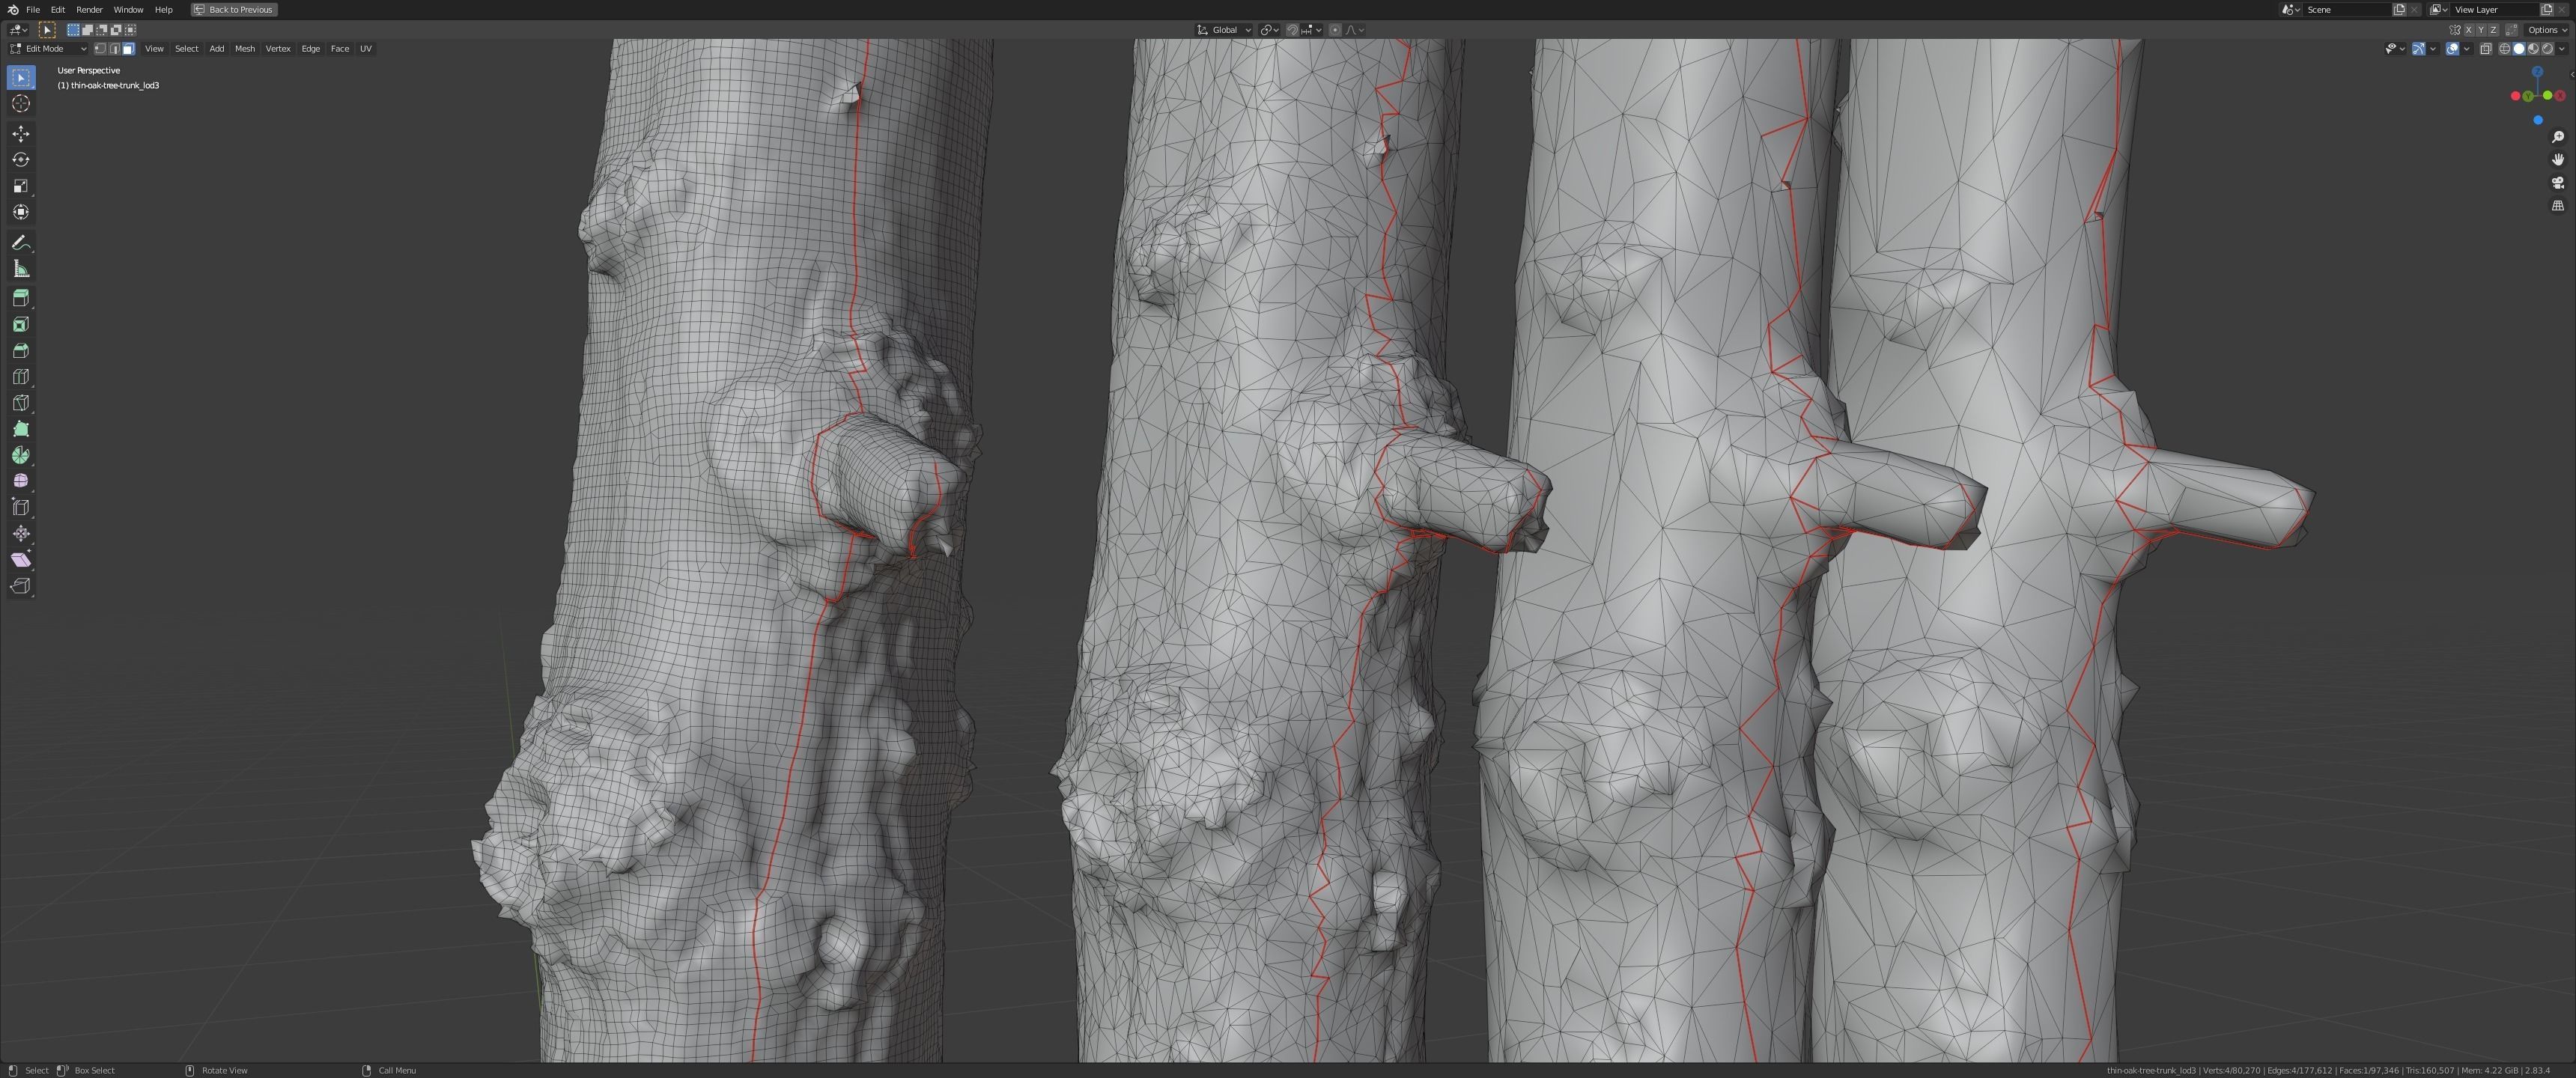Select the Select Box tool in toolbar
2576x1078 pixels.
point(21,78)
